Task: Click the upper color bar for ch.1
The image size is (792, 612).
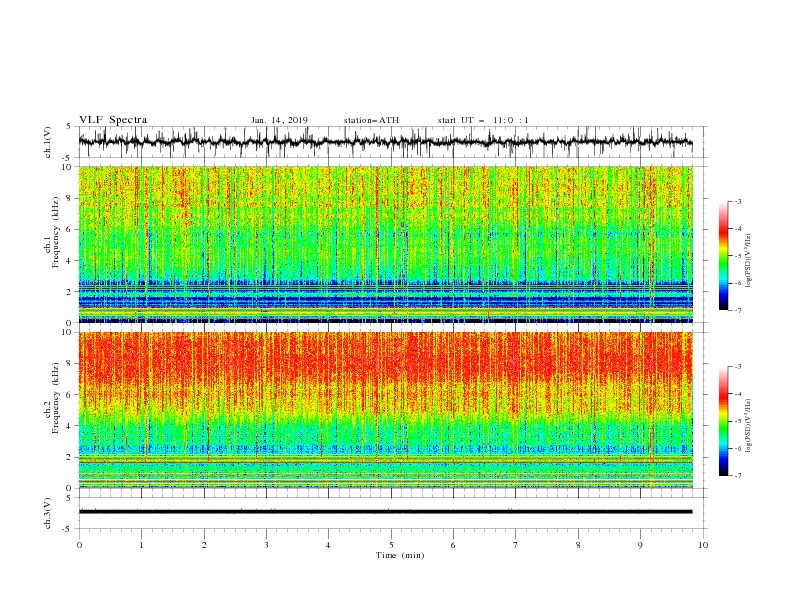Action: pos(724,255)
